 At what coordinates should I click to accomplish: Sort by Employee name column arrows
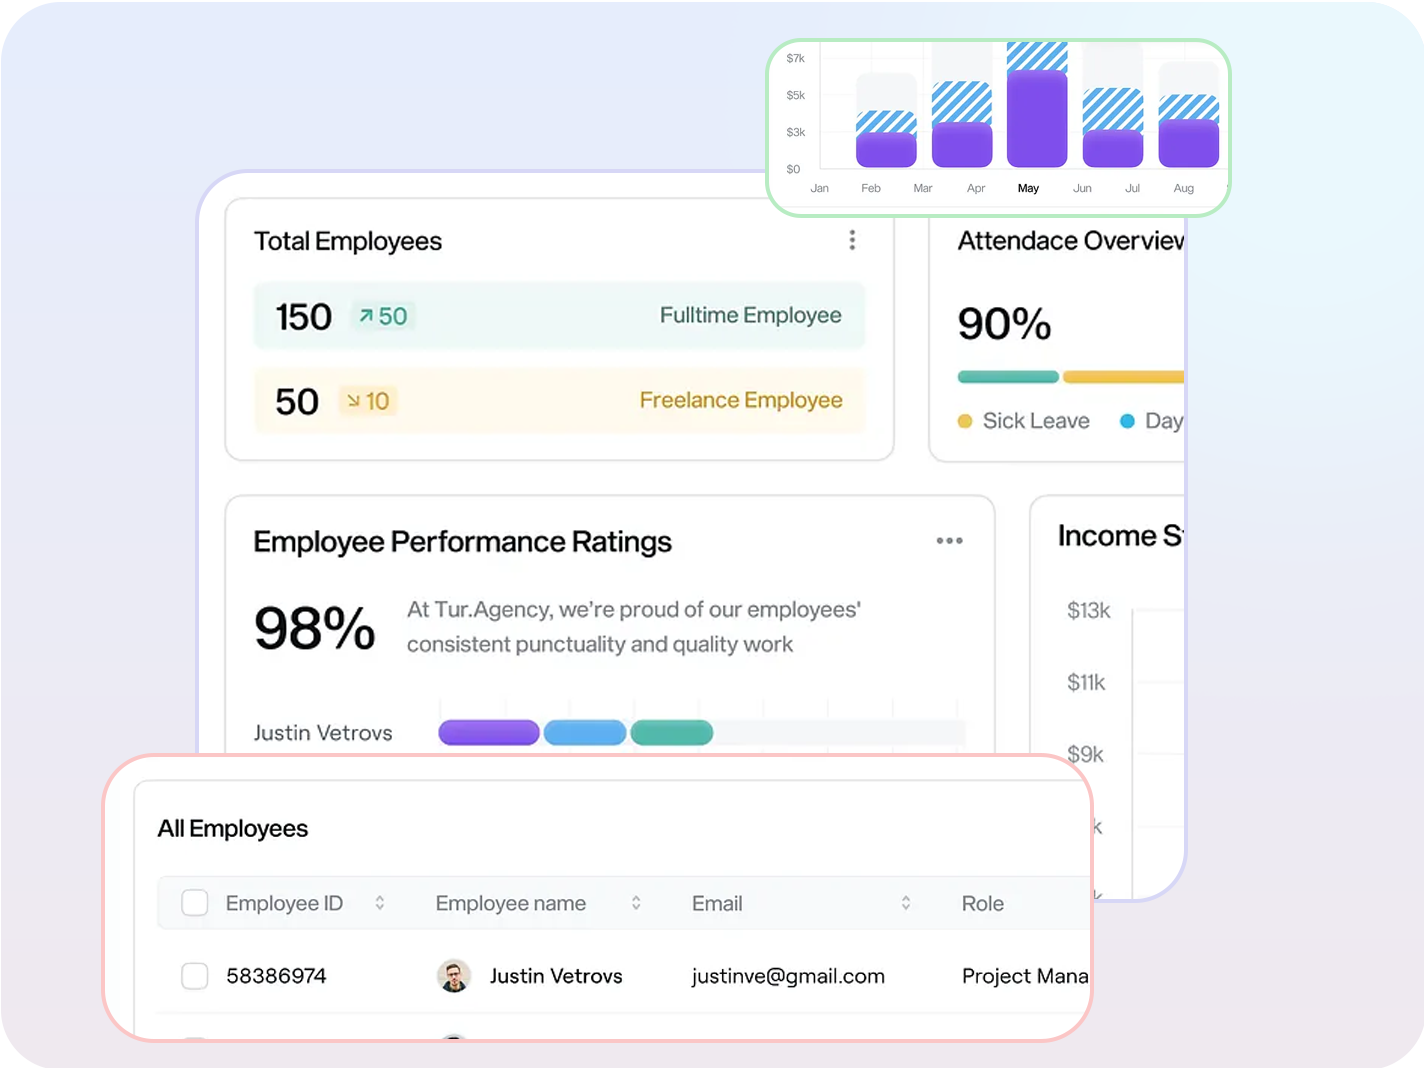(636, 903)
